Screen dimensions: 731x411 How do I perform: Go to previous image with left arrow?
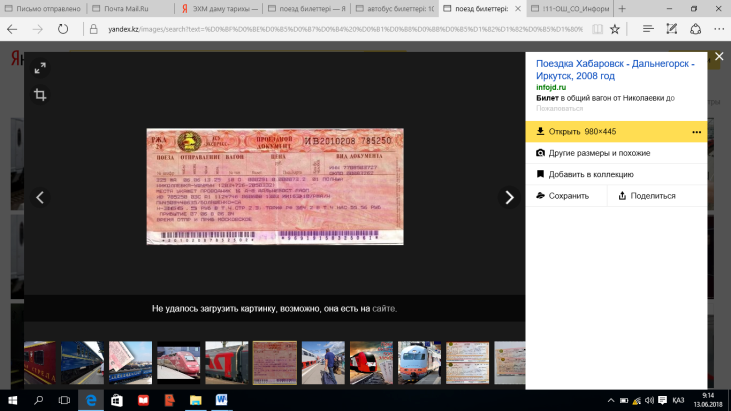[40, 197]
